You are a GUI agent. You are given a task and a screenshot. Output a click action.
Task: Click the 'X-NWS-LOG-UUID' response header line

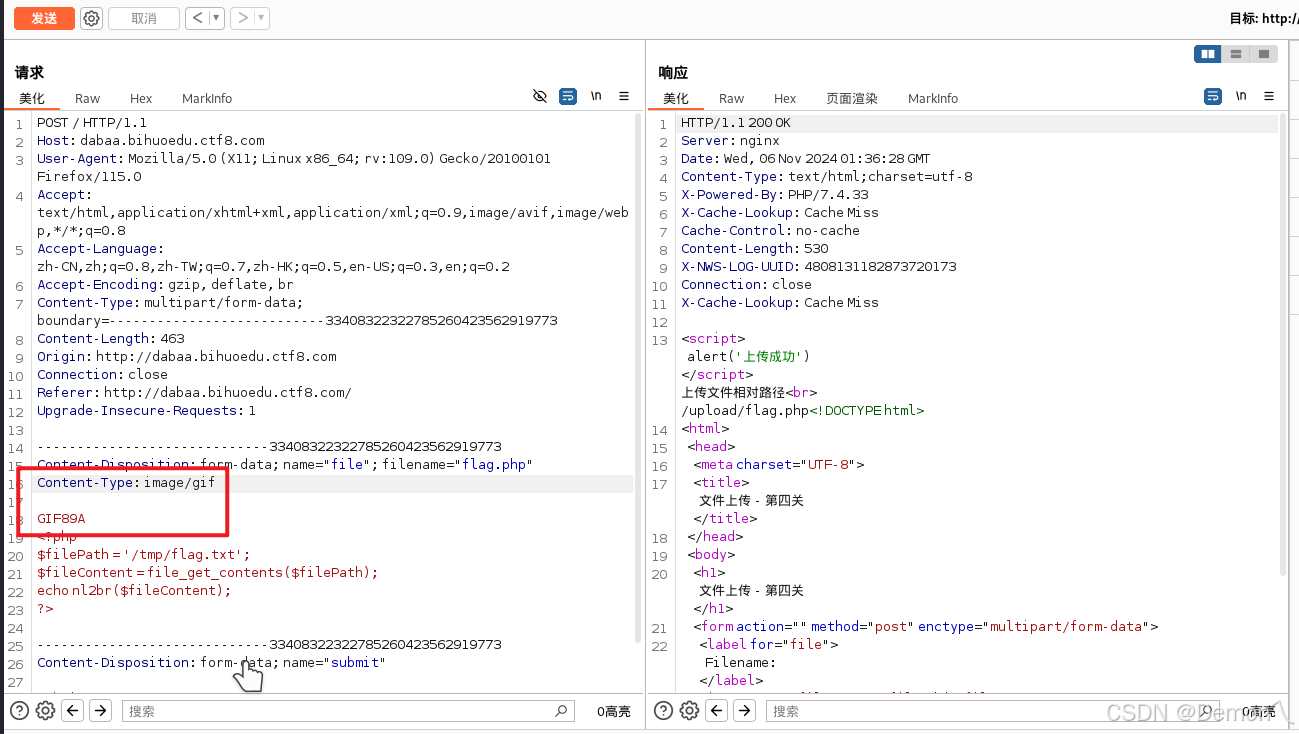click(x=819, y=267)
